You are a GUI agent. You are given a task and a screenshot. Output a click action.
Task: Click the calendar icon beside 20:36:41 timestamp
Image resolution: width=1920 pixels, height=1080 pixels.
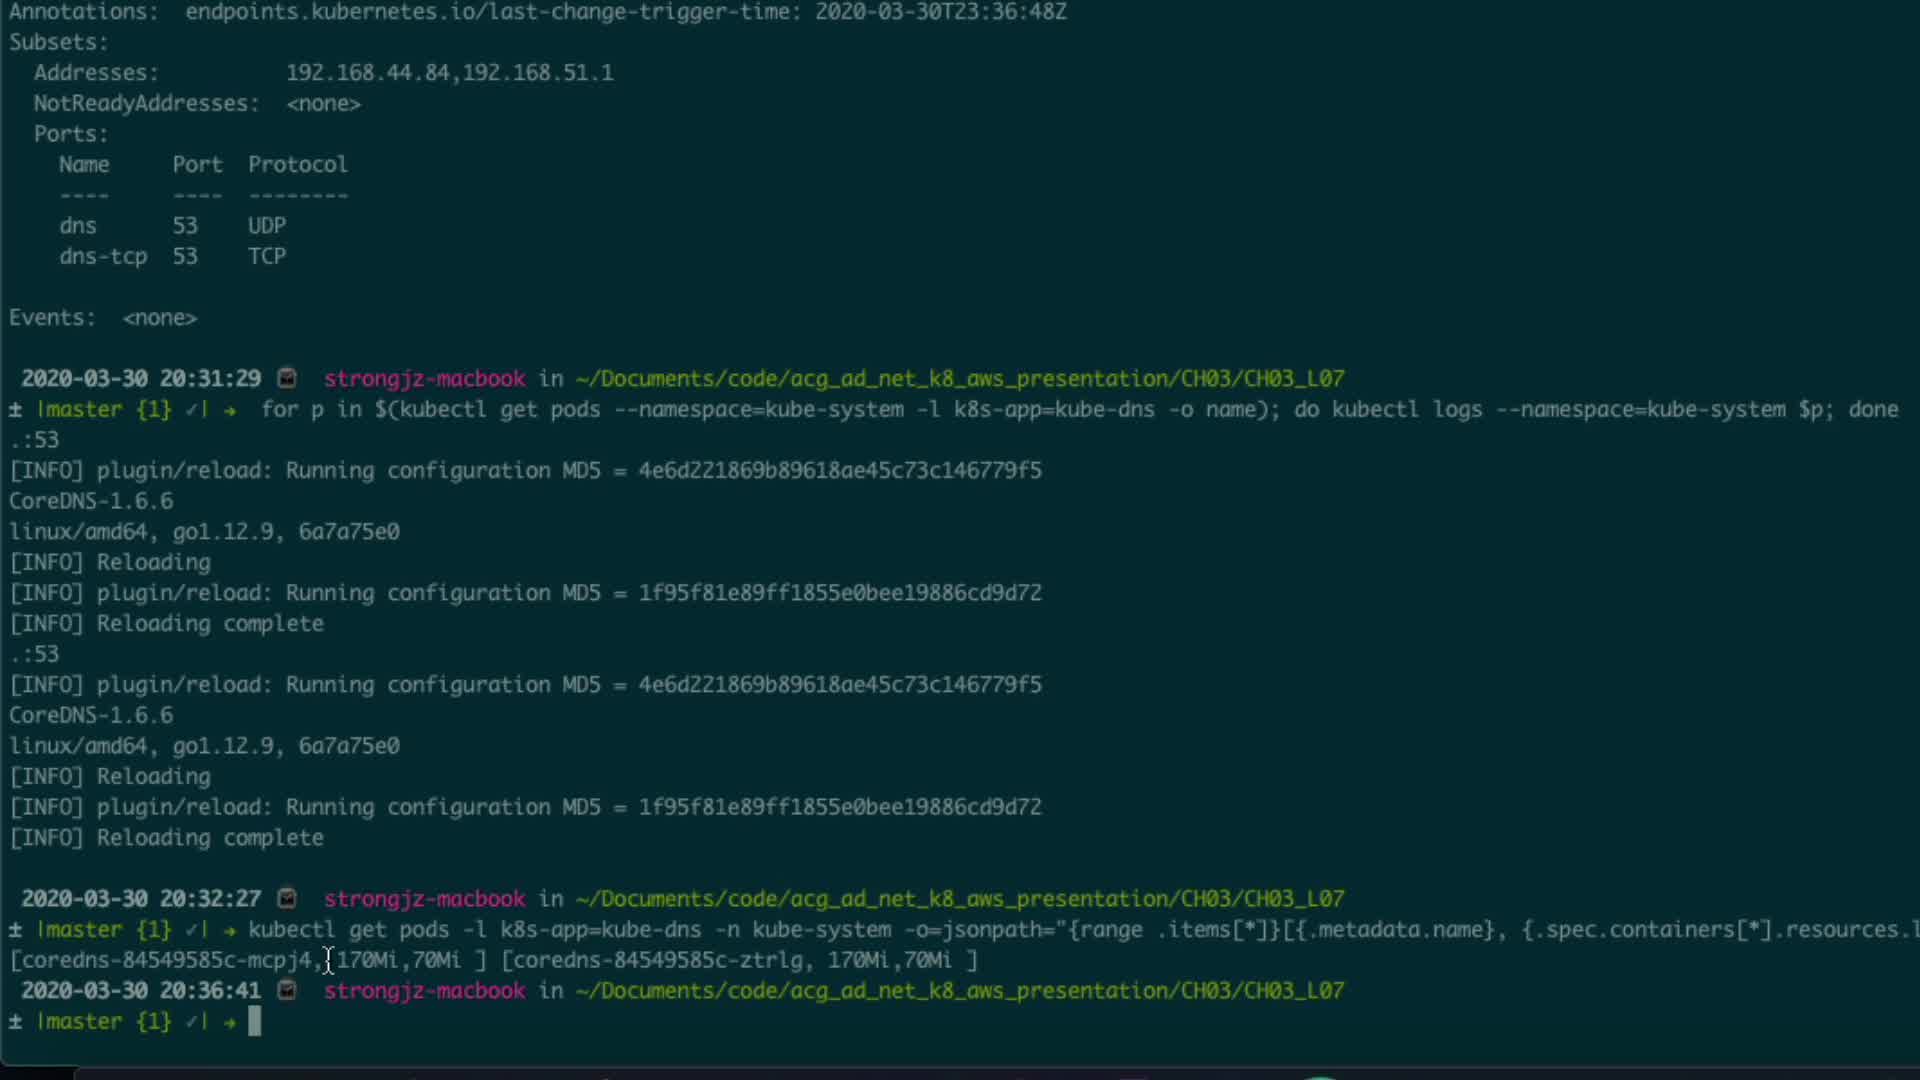(x=287, y=990)
